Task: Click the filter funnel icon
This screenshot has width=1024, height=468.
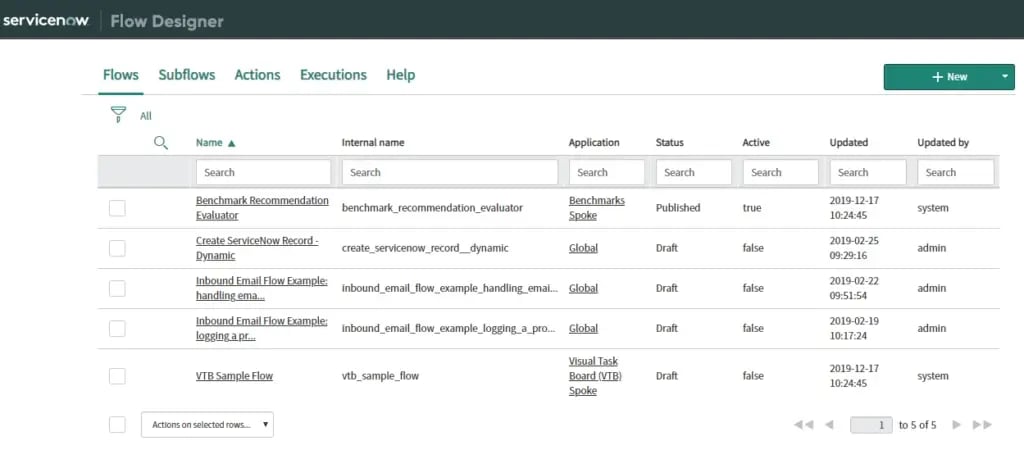Action: point(118,115)
